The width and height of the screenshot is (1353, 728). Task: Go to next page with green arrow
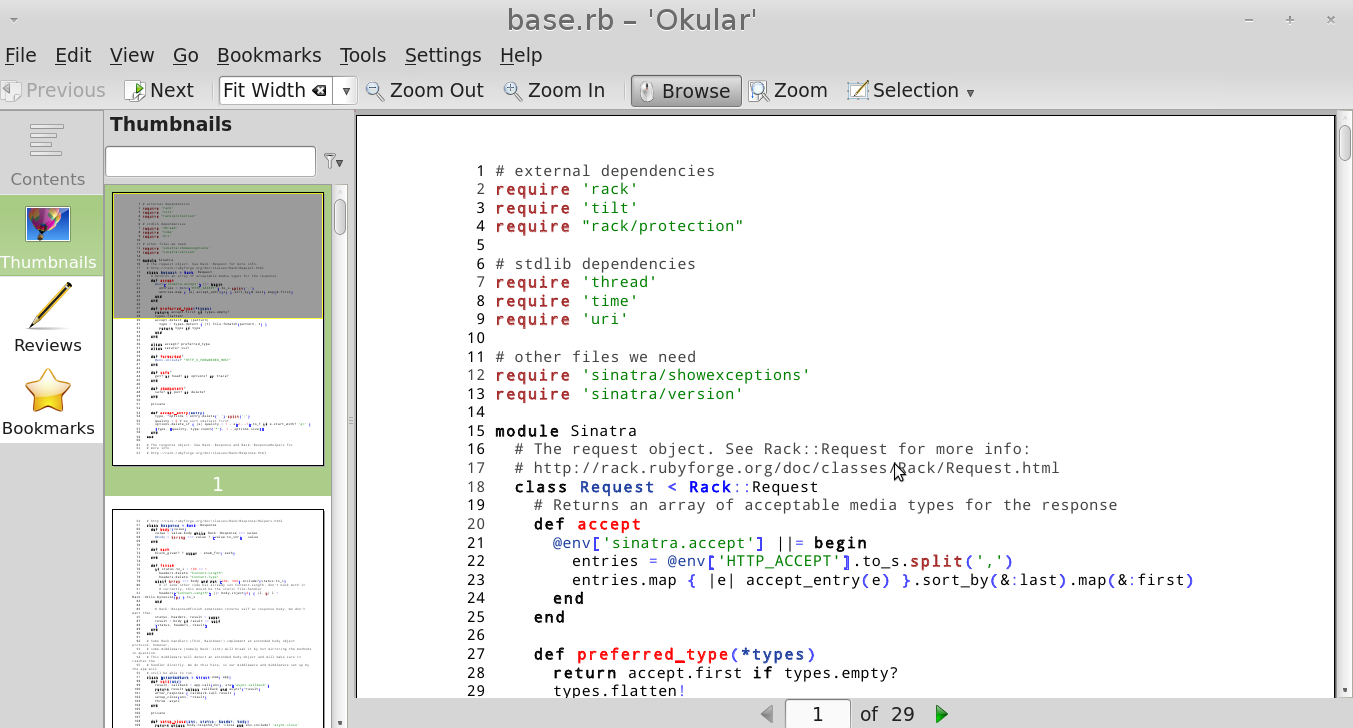(941, 714)
